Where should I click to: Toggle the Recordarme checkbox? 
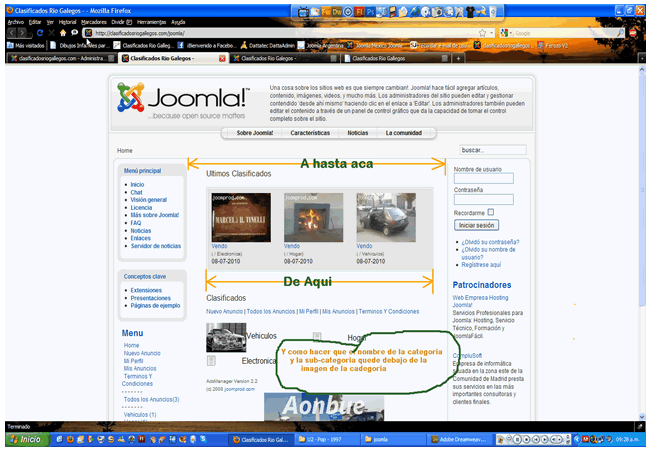[x=491, y=212]
